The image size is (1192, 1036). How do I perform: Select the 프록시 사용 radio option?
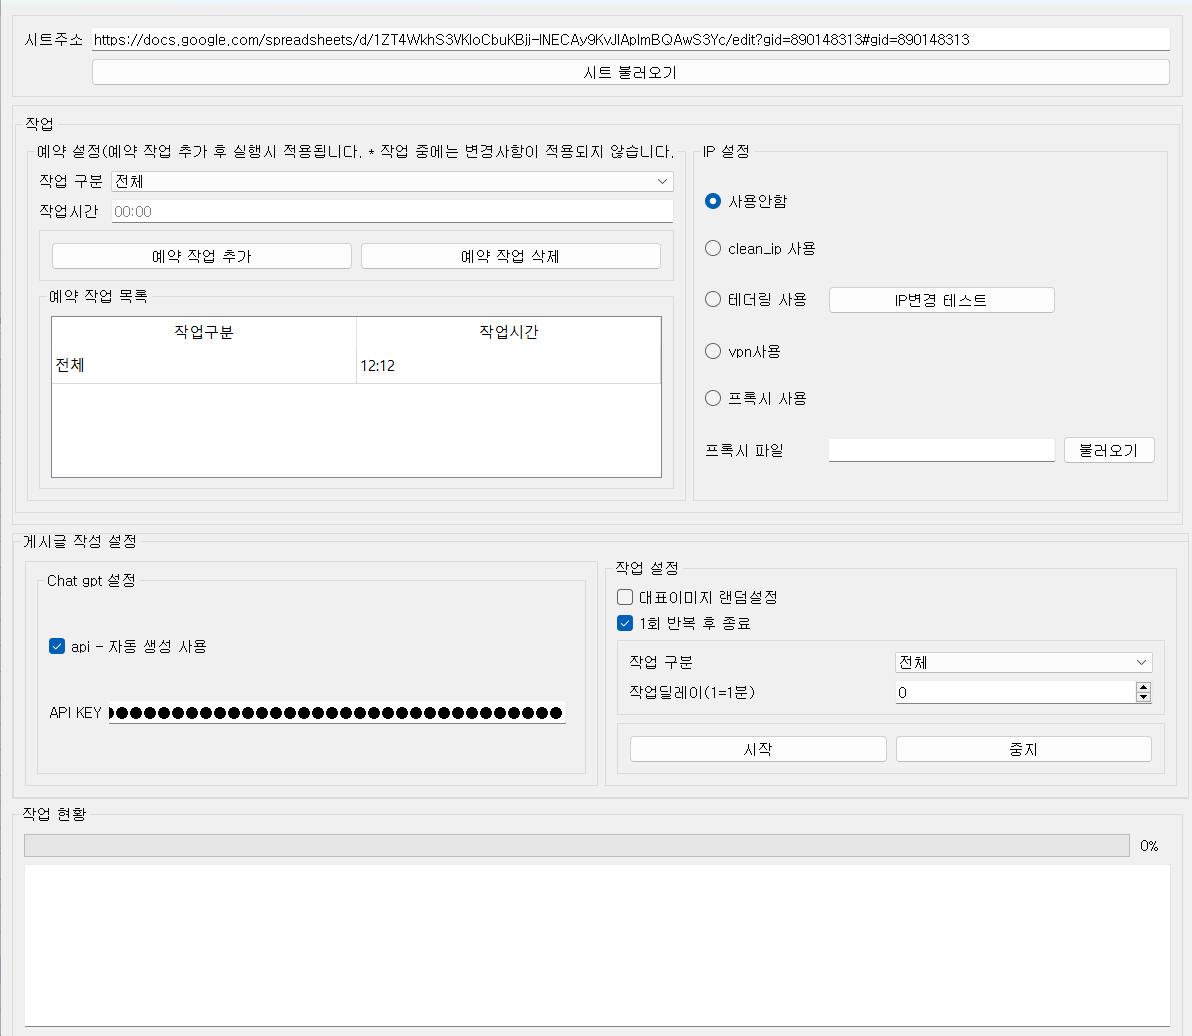[713, 398]
